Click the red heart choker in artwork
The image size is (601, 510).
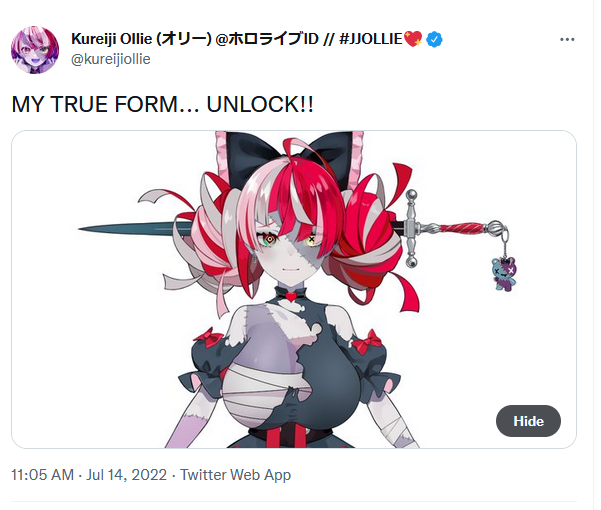[291, 296]
